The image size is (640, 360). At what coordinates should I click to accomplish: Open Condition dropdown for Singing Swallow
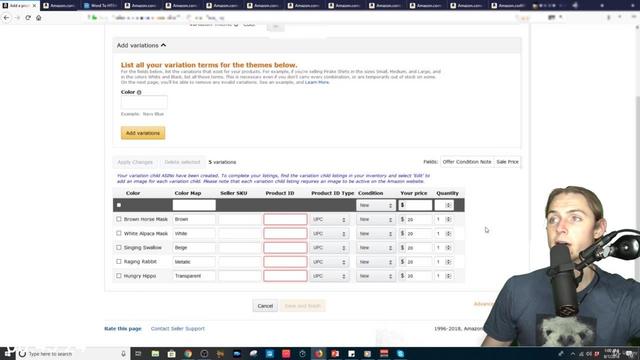click(376, 248)
